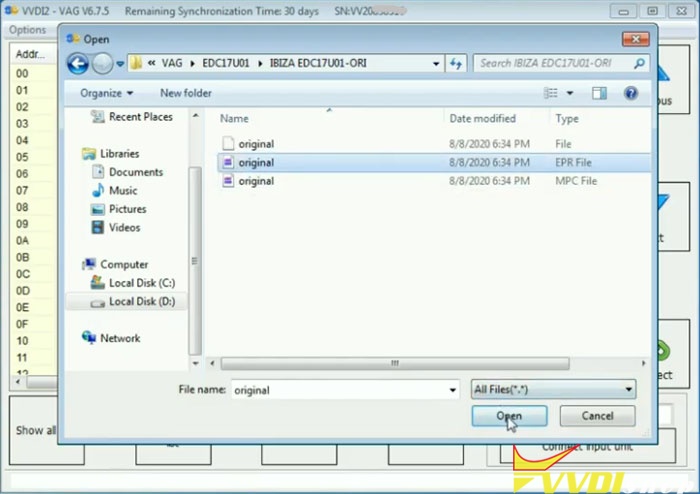The height and width of the screenshot is (494, 700).
Task: Open Options menu in VVDI2 window
Action: [x=27, y=30]
